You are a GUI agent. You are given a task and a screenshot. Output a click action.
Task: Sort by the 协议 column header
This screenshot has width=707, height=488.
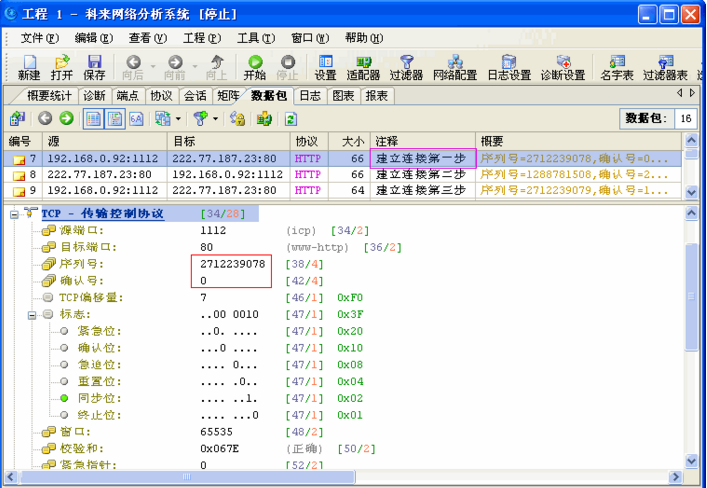(309, 141)
